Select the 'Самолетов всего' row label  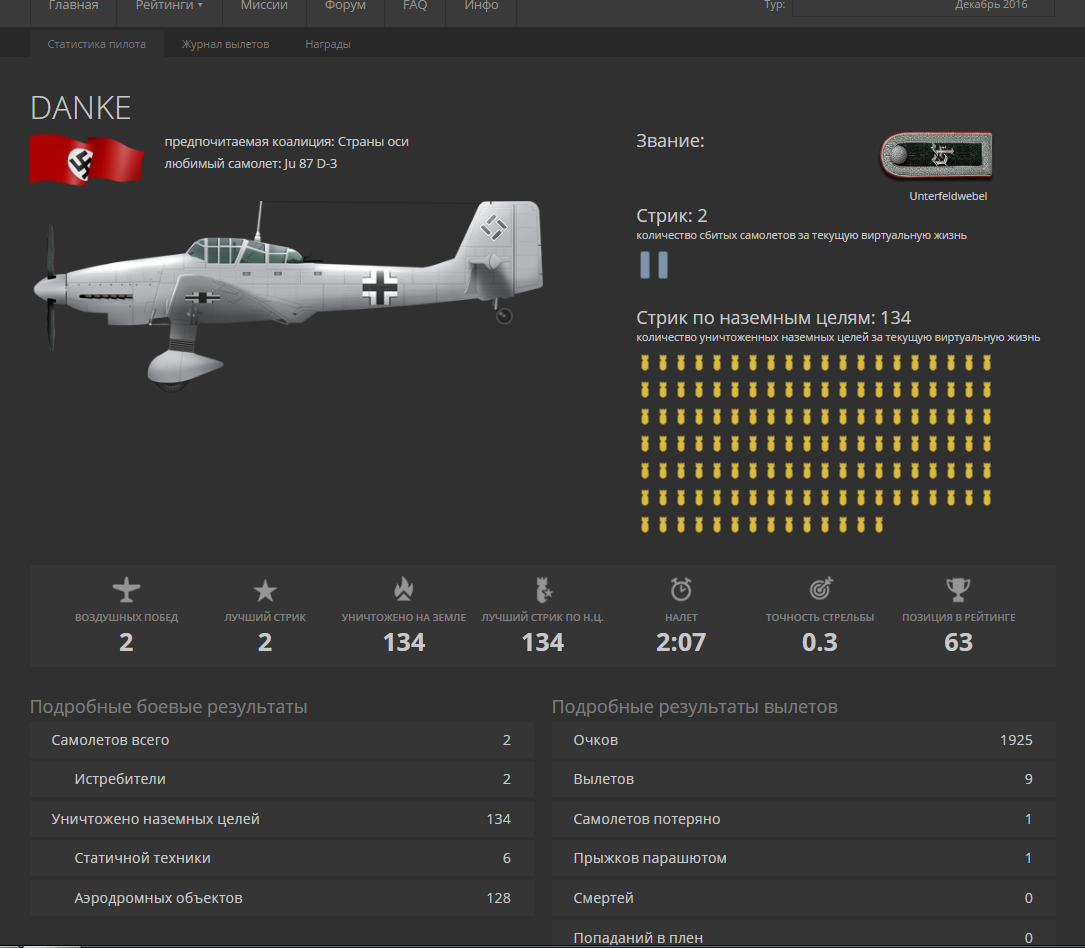click(110, 740)
